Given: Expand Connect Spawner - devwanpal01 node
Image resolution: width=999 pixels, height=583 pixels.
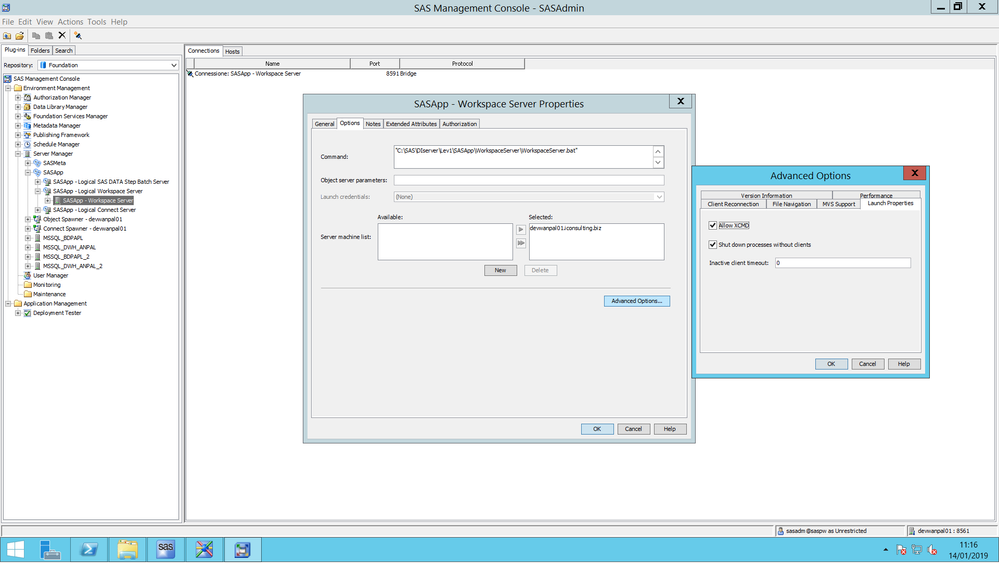Looking at the screenshot, I should pyautogui.click(x=28, y=229).
